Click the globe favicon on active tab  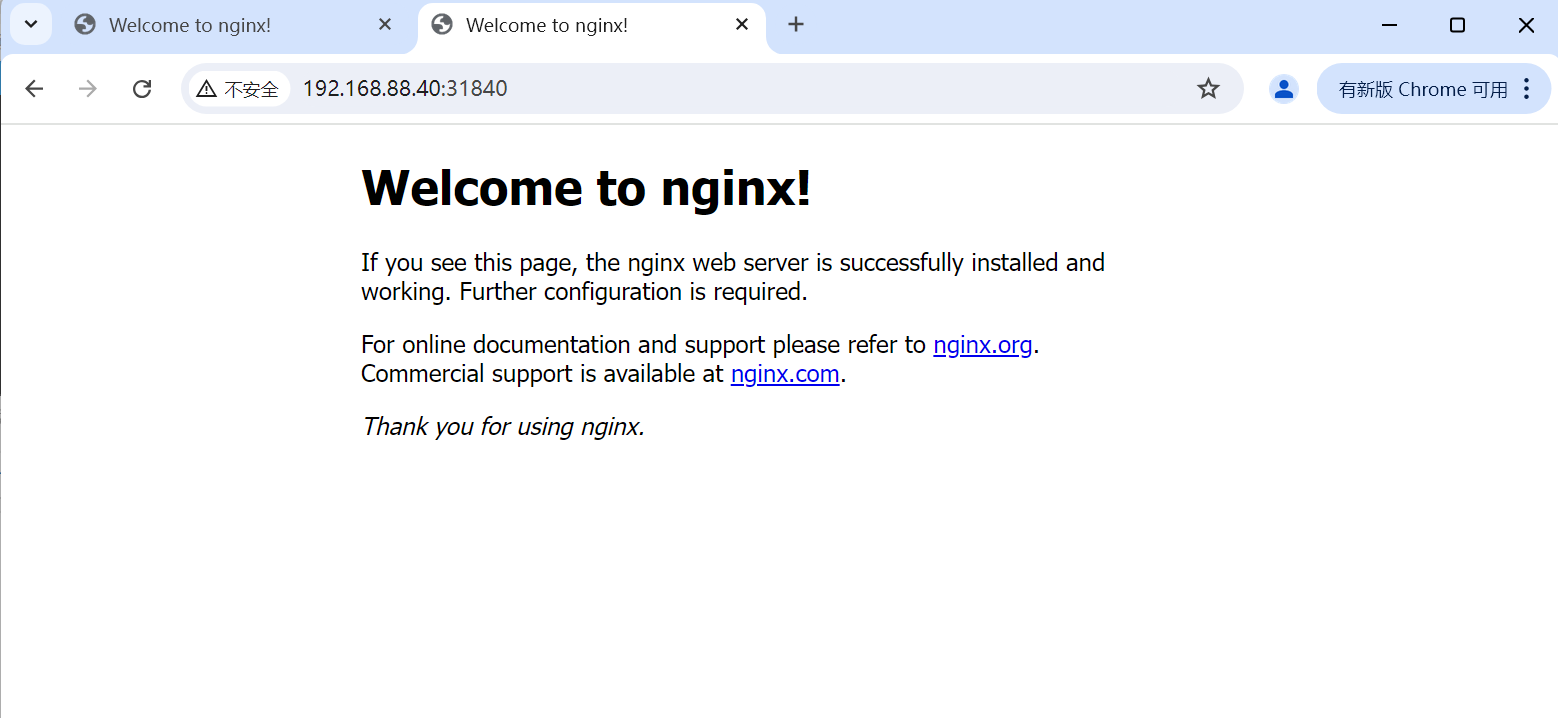[x=442, y=24]
